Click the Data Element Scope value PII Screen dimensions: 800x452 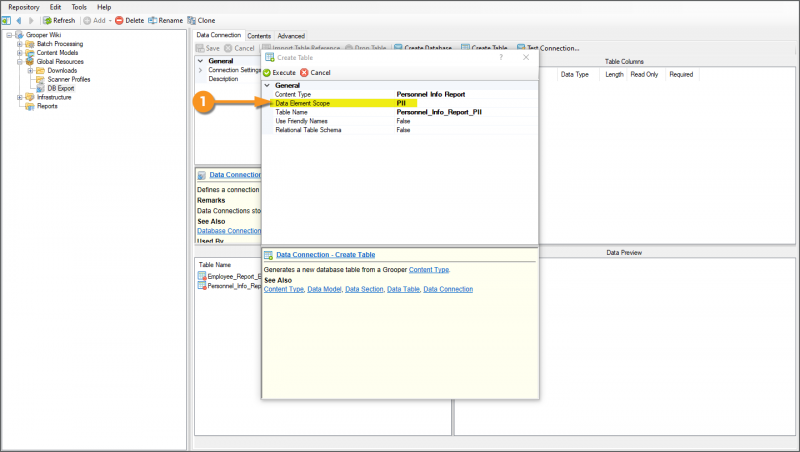pyautogui.click(x=401, y=103)
